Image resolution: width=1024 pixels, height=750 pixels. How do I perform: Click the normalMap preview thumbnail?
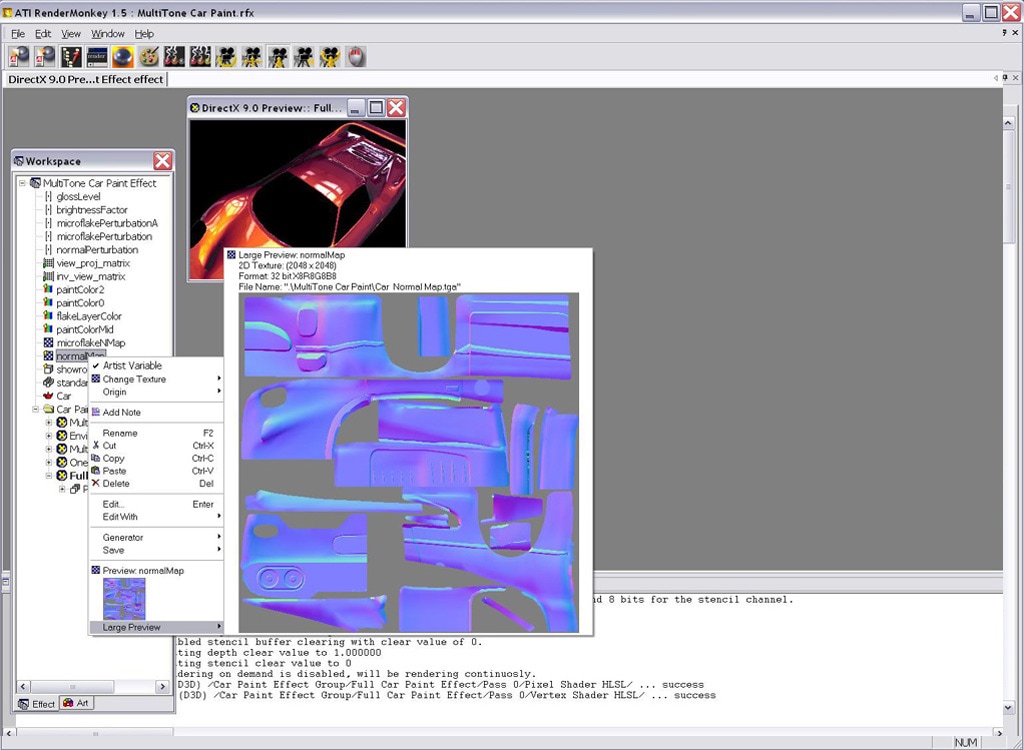(125, 598)
